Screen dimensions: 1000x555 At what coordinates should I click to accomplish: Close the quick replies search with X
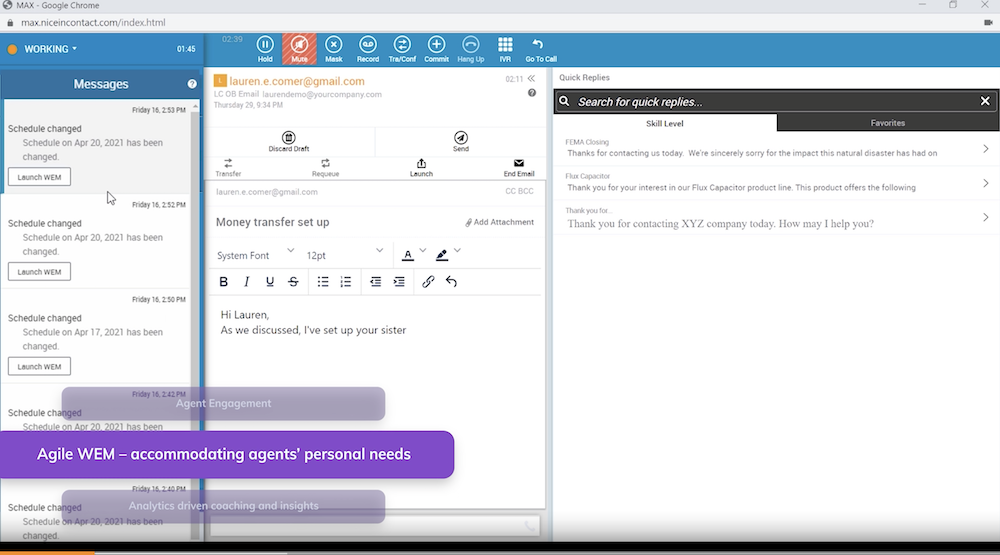(985, 101)
